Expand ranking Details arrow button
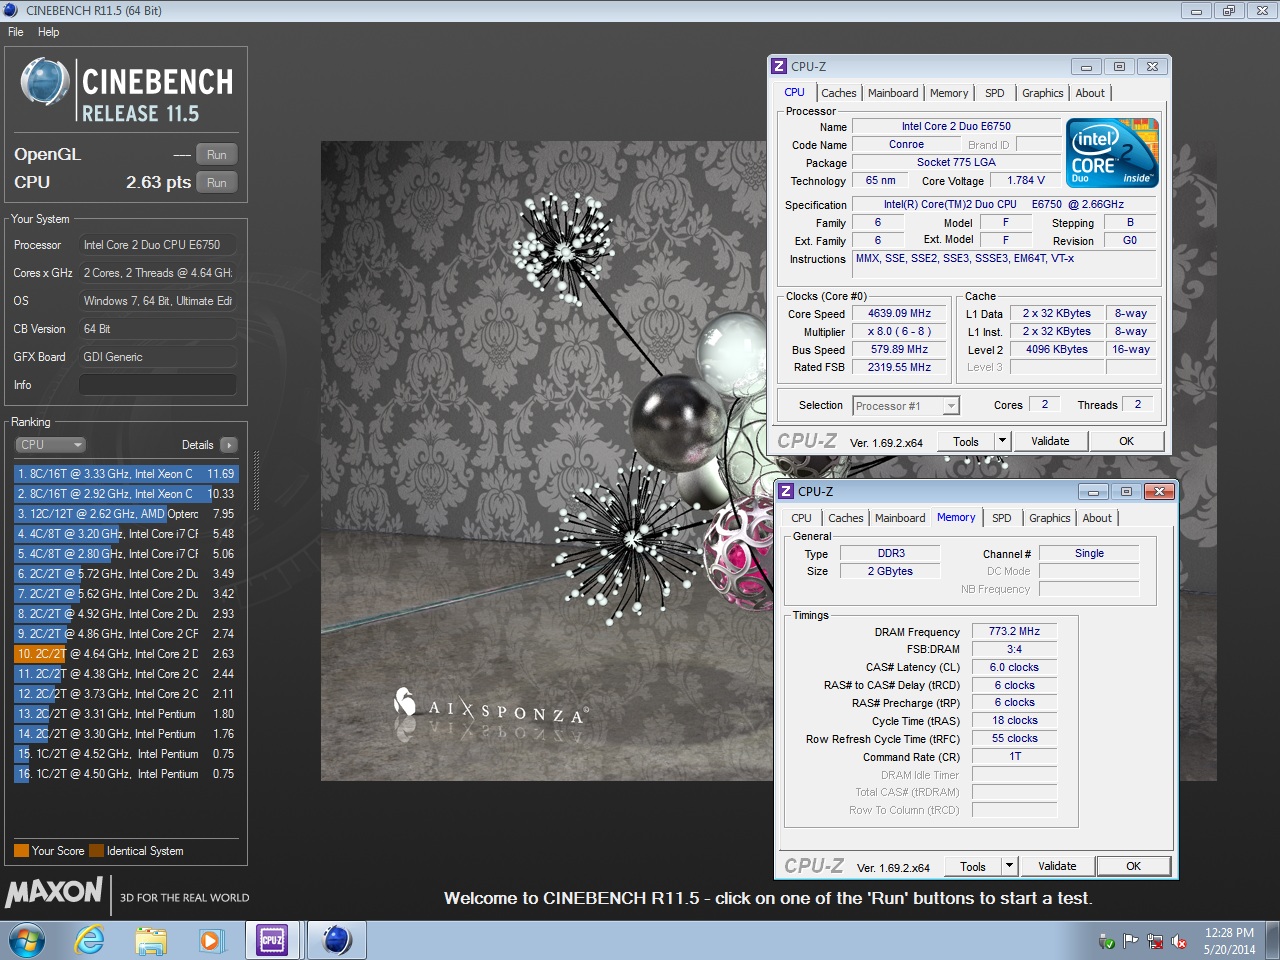 229,445
